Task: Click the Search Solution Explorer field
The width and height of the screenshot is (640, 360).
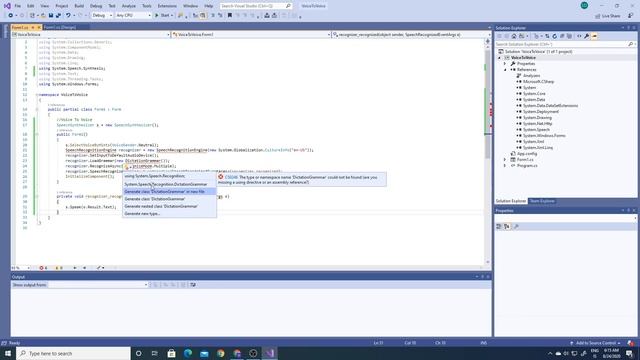Action: coord(565,44)
